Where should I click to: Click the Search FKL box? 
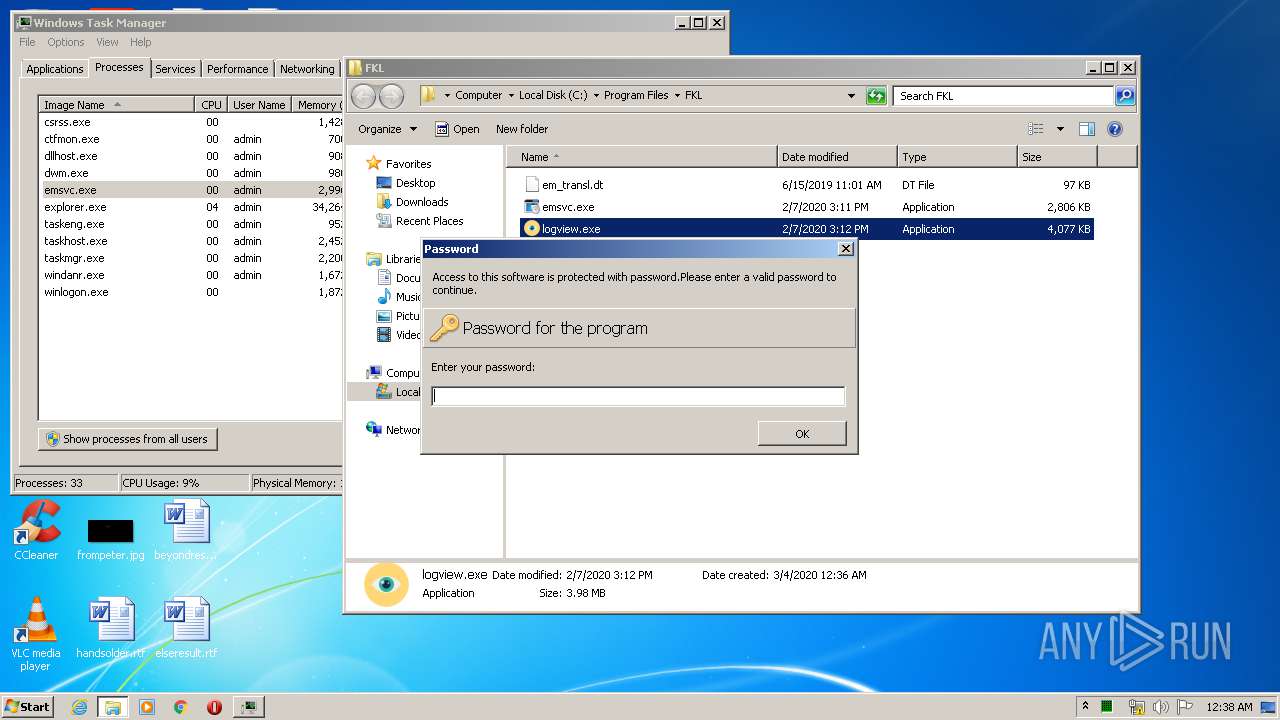click(1003, 96)
